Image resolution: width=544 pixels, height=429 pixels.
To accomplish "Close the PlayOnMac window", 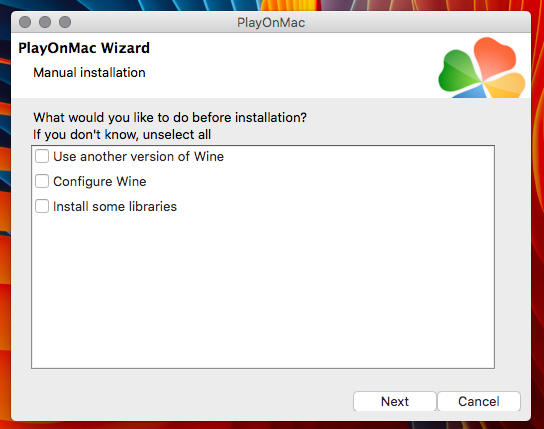I will coord(25,22).
